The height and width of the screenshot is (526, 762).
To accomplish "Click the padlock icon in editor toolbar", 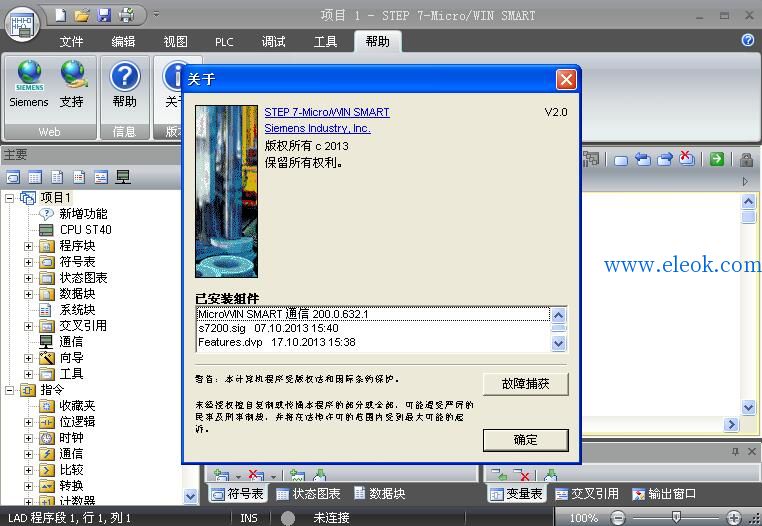I will coord(746,159).
